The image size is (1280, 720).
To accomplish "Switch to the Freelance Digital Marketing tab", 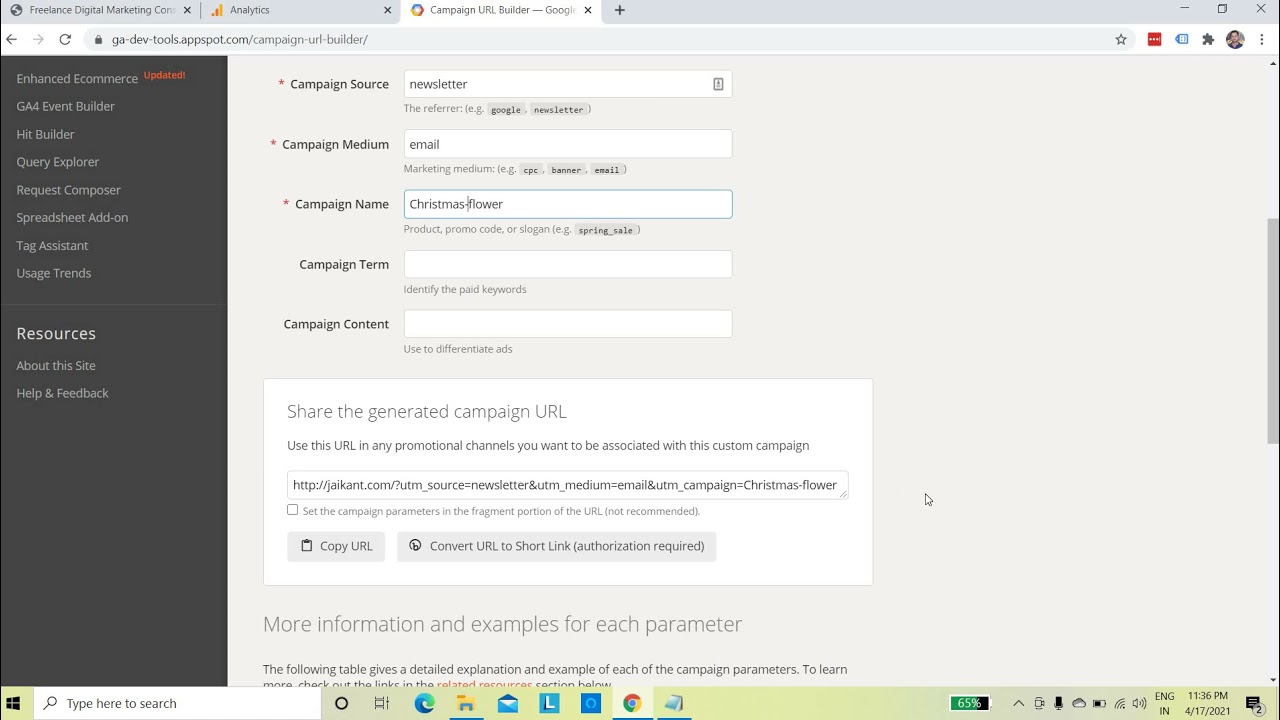I will (101, 10).
